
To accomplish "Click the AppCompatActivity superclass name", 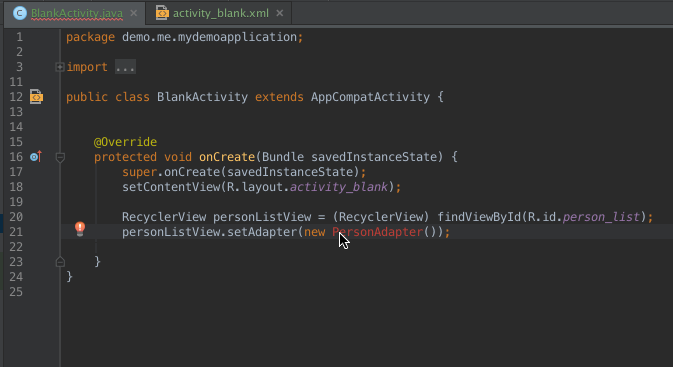I will pos(370,97).
